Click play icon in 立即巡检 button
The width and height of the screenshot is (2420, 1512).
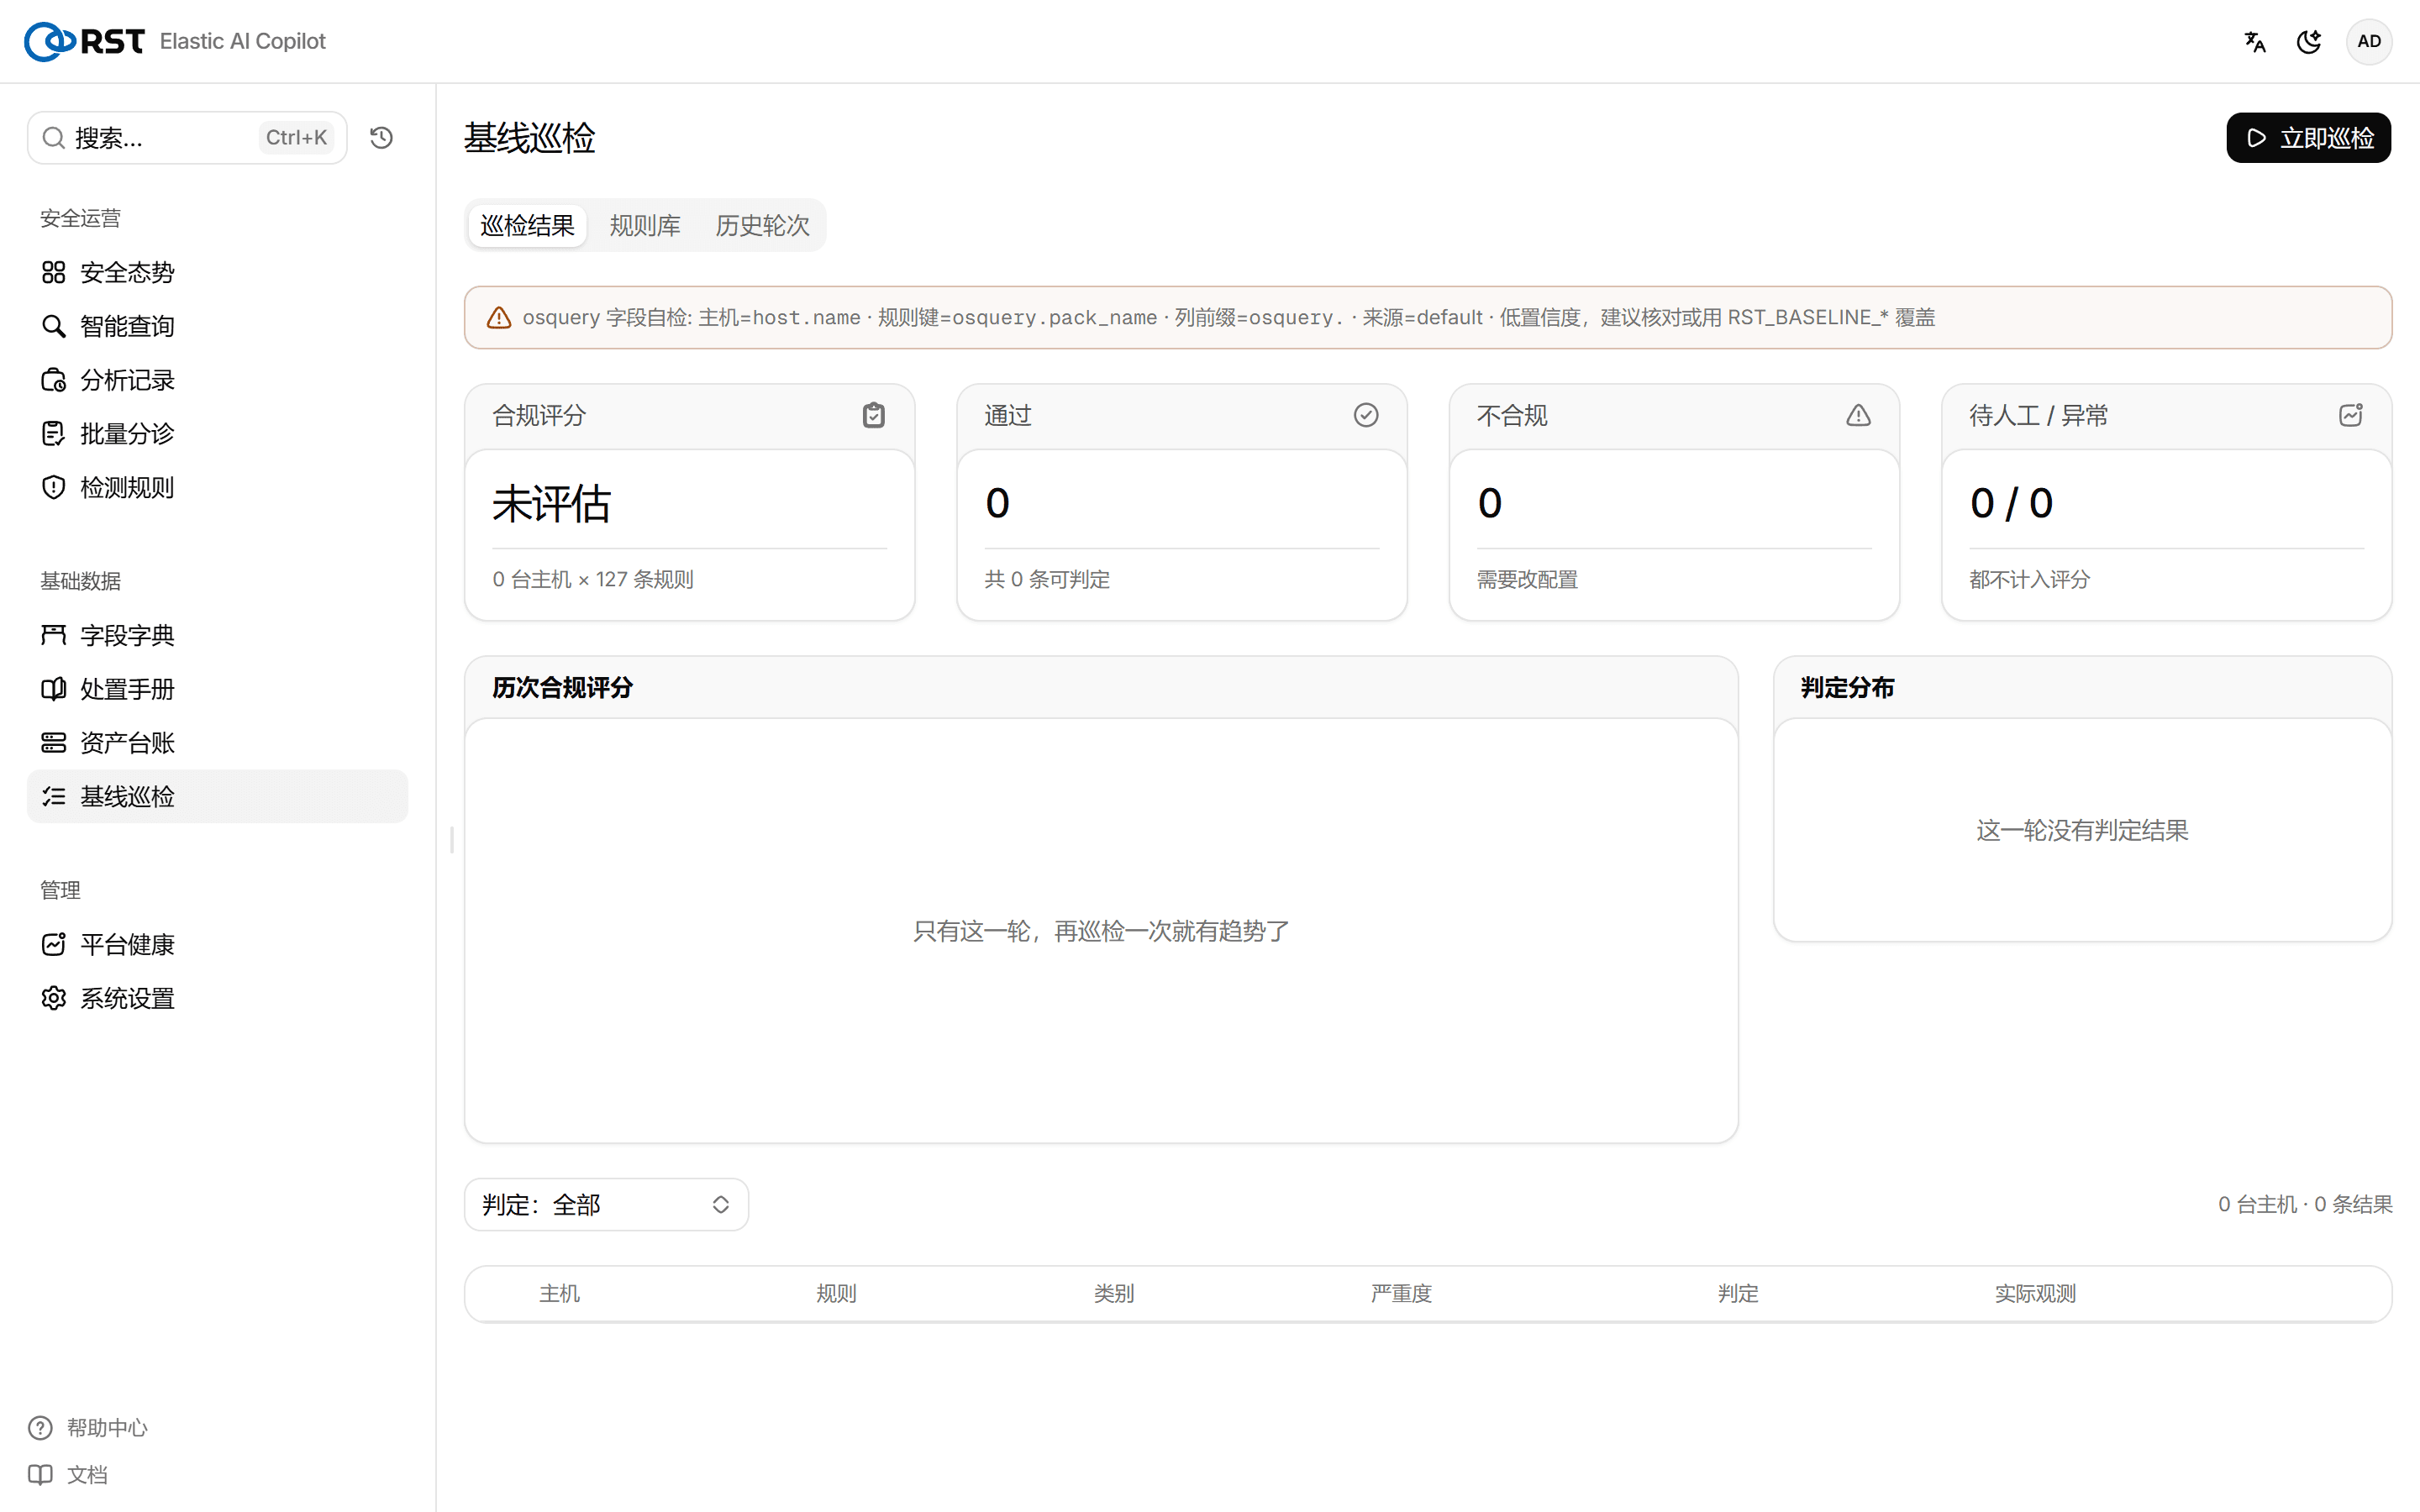2257,138
